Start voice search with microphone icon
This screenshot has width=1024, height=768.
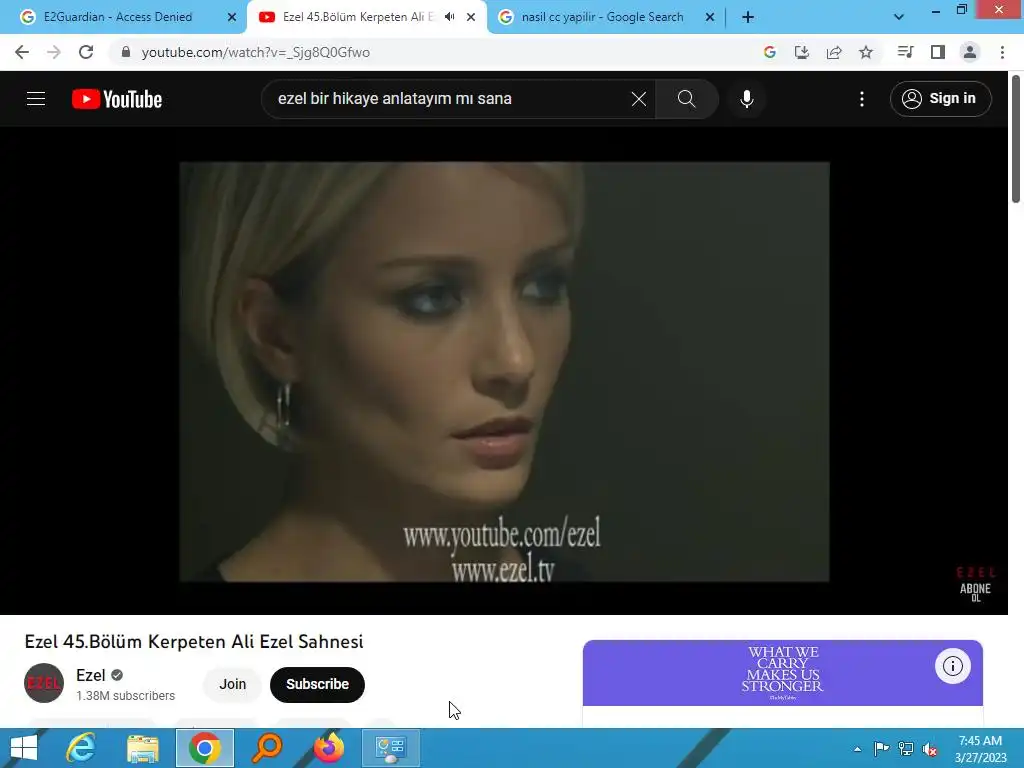(746, 99)
